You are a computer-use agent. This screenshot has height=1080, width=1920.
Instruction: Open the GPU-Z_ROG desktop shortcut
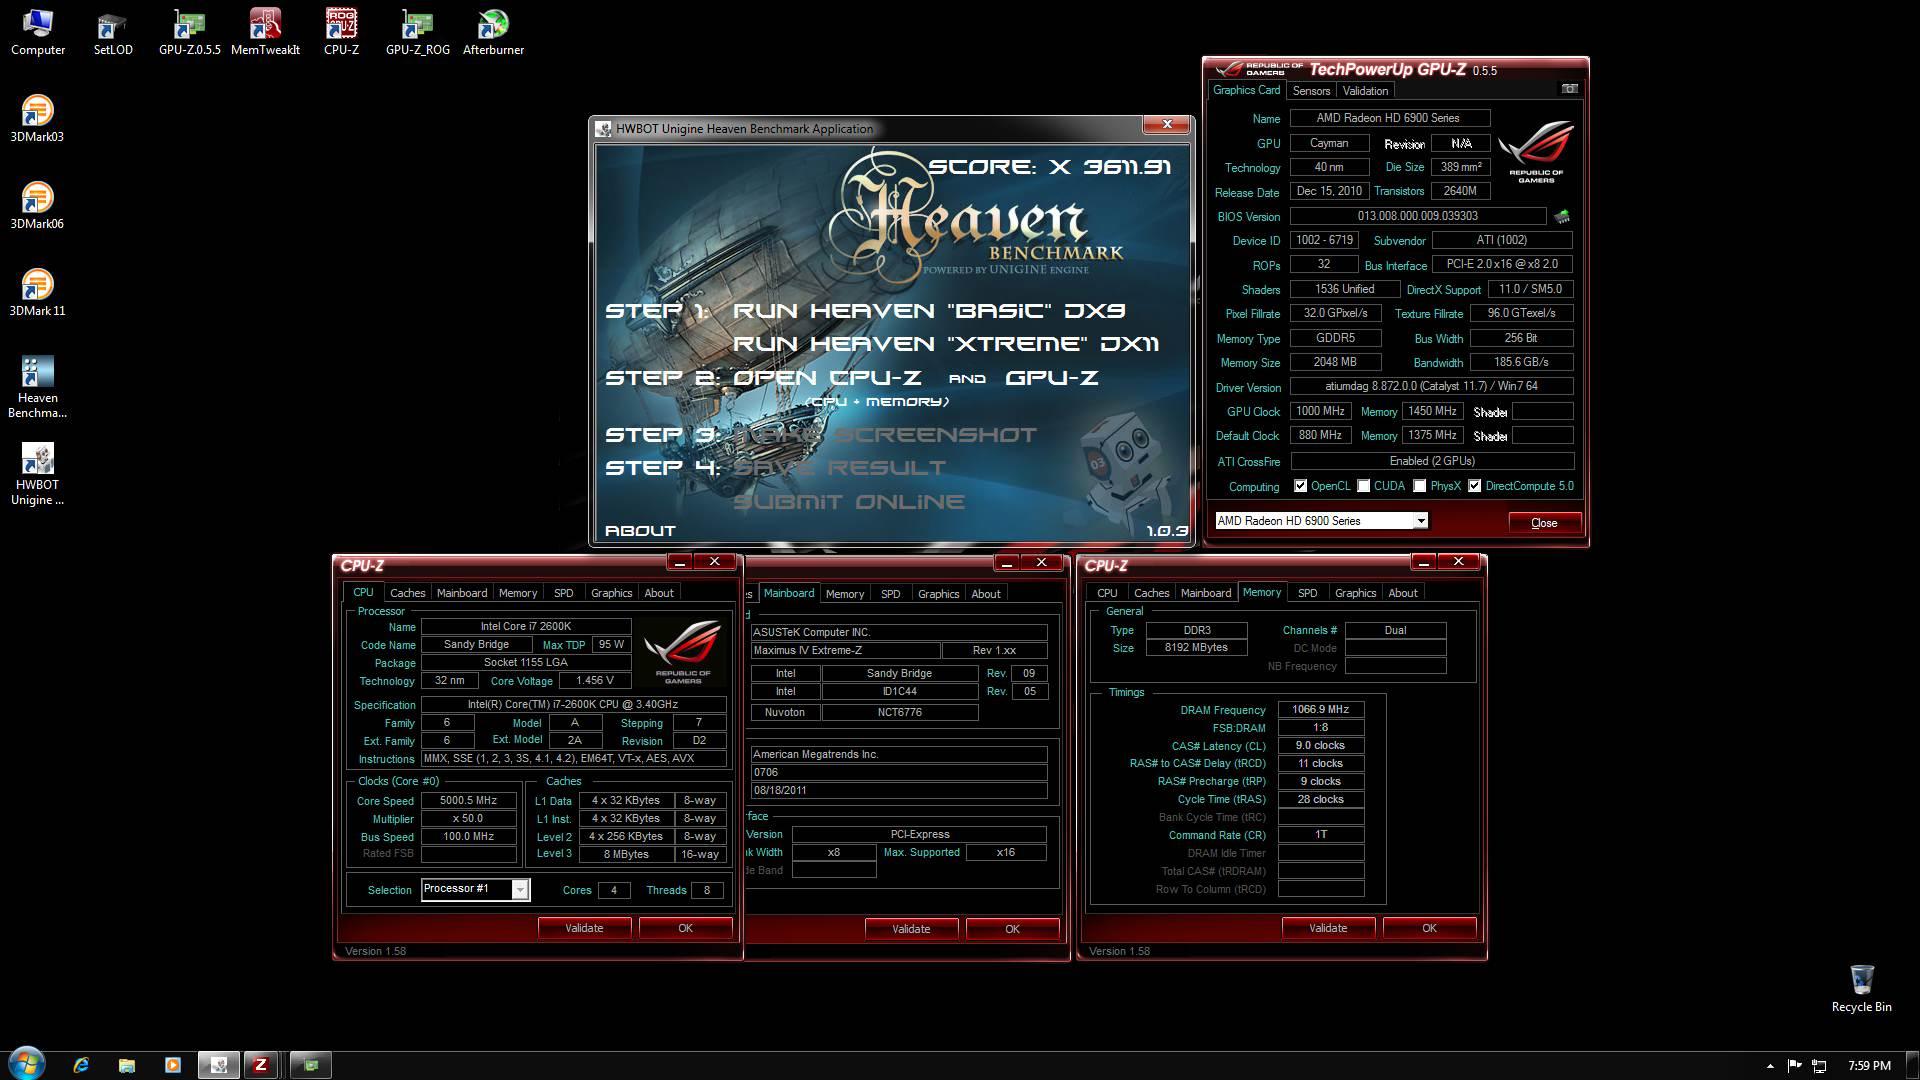click(417, 31)
